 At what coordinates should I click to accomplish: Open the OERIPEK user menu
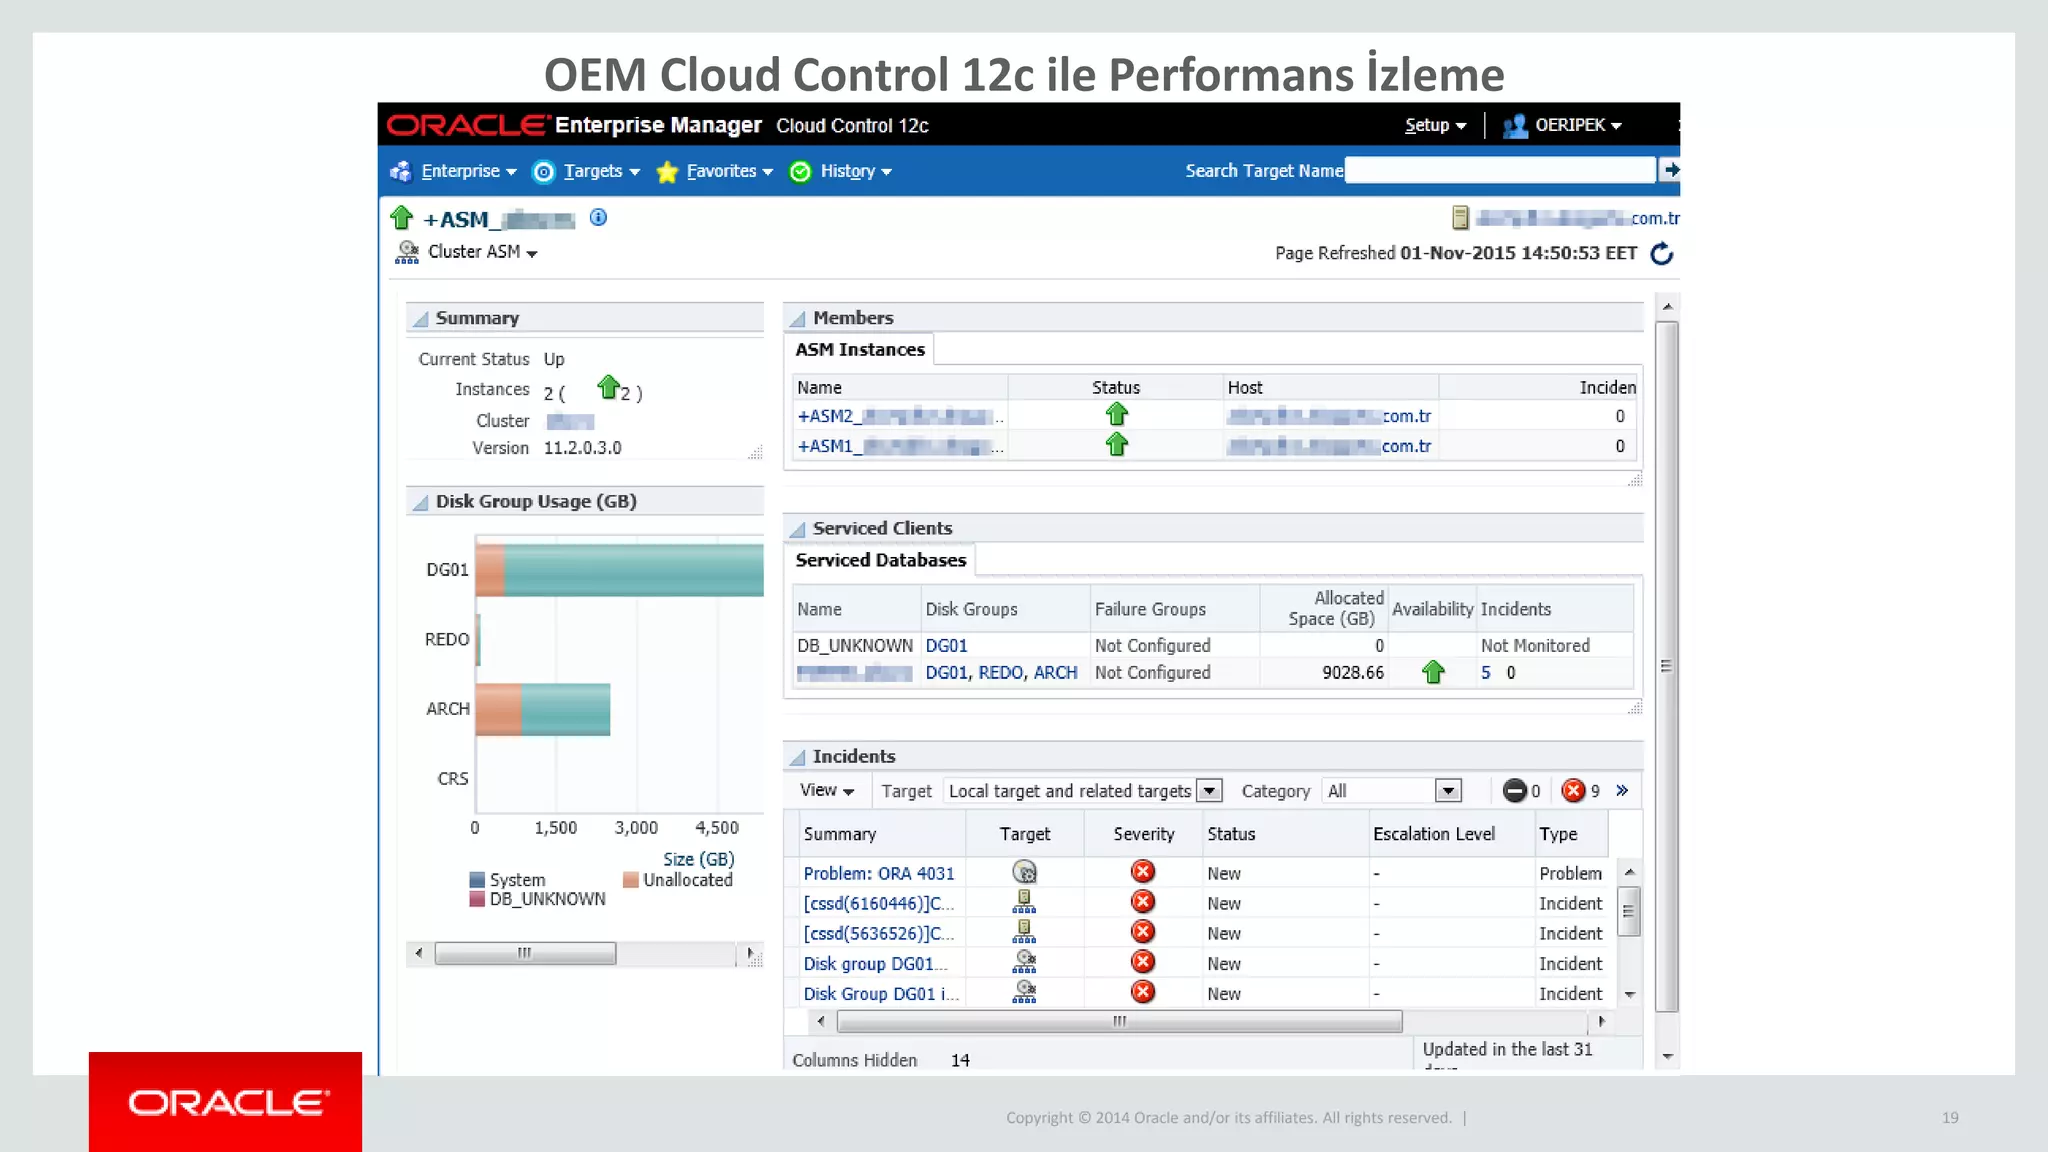click(x=1563, y=125)
